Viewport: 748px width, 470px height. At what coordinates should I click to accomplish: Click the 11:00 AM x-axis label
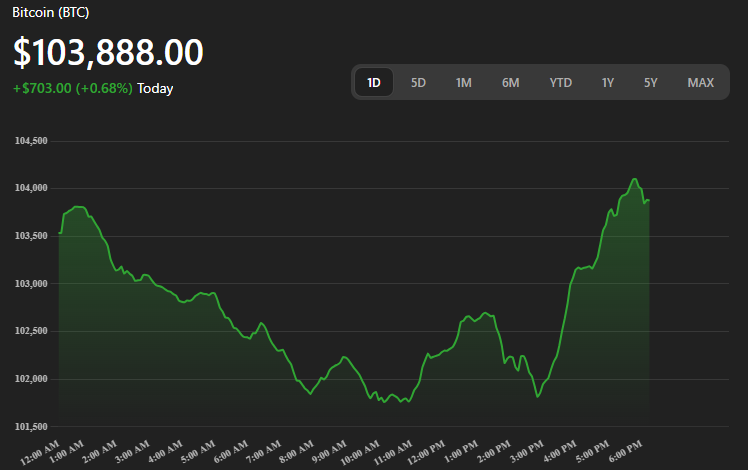point(393,453)
